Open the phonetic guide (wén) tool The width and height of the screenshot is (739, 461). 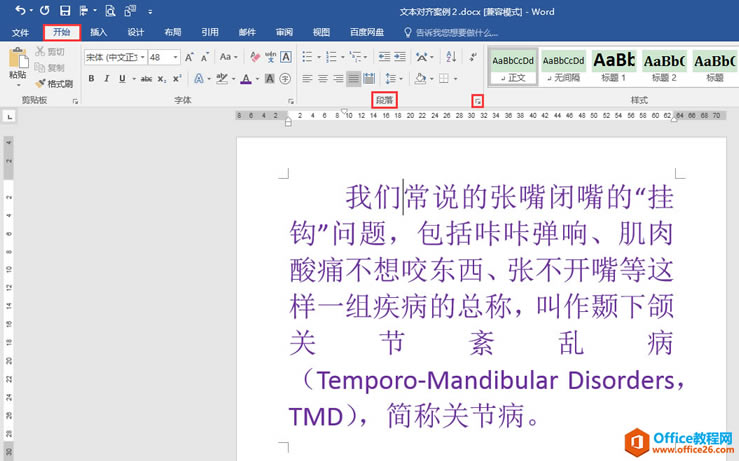pos(271,57)
